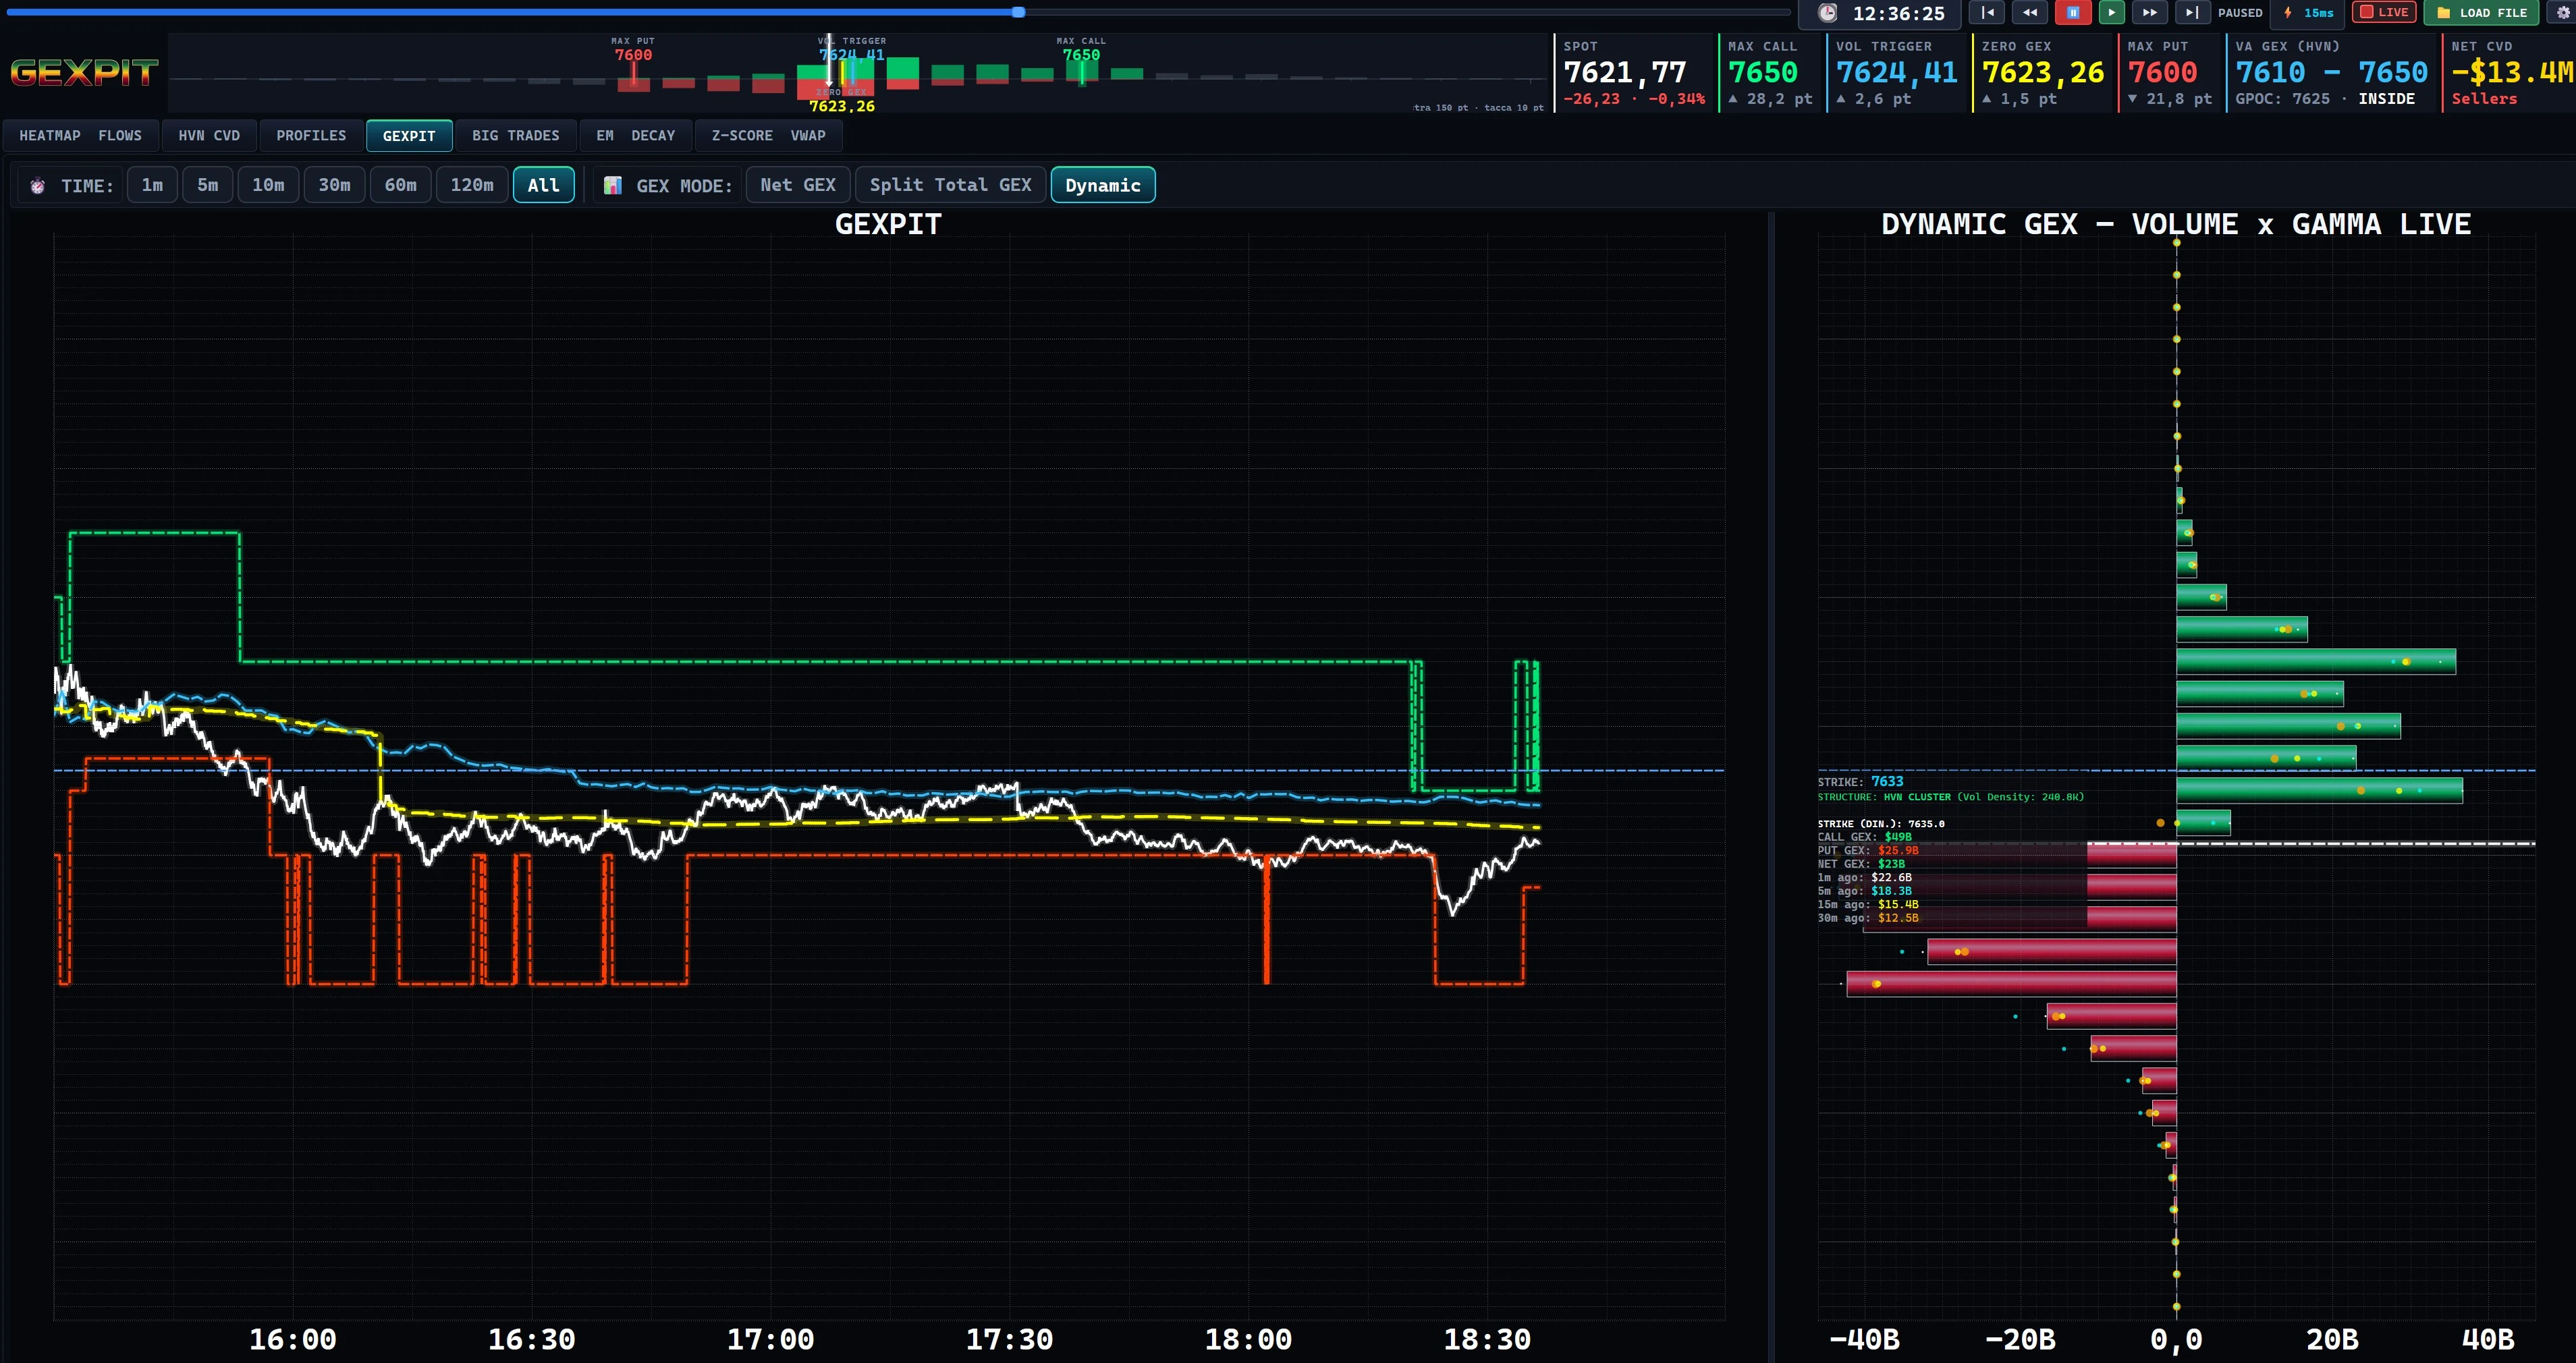Image resolution: width=2576 pixels, height=1363 pixels.
Task: Click the stopwatch icon next to TIME
Action: click(x=38, y=186)
